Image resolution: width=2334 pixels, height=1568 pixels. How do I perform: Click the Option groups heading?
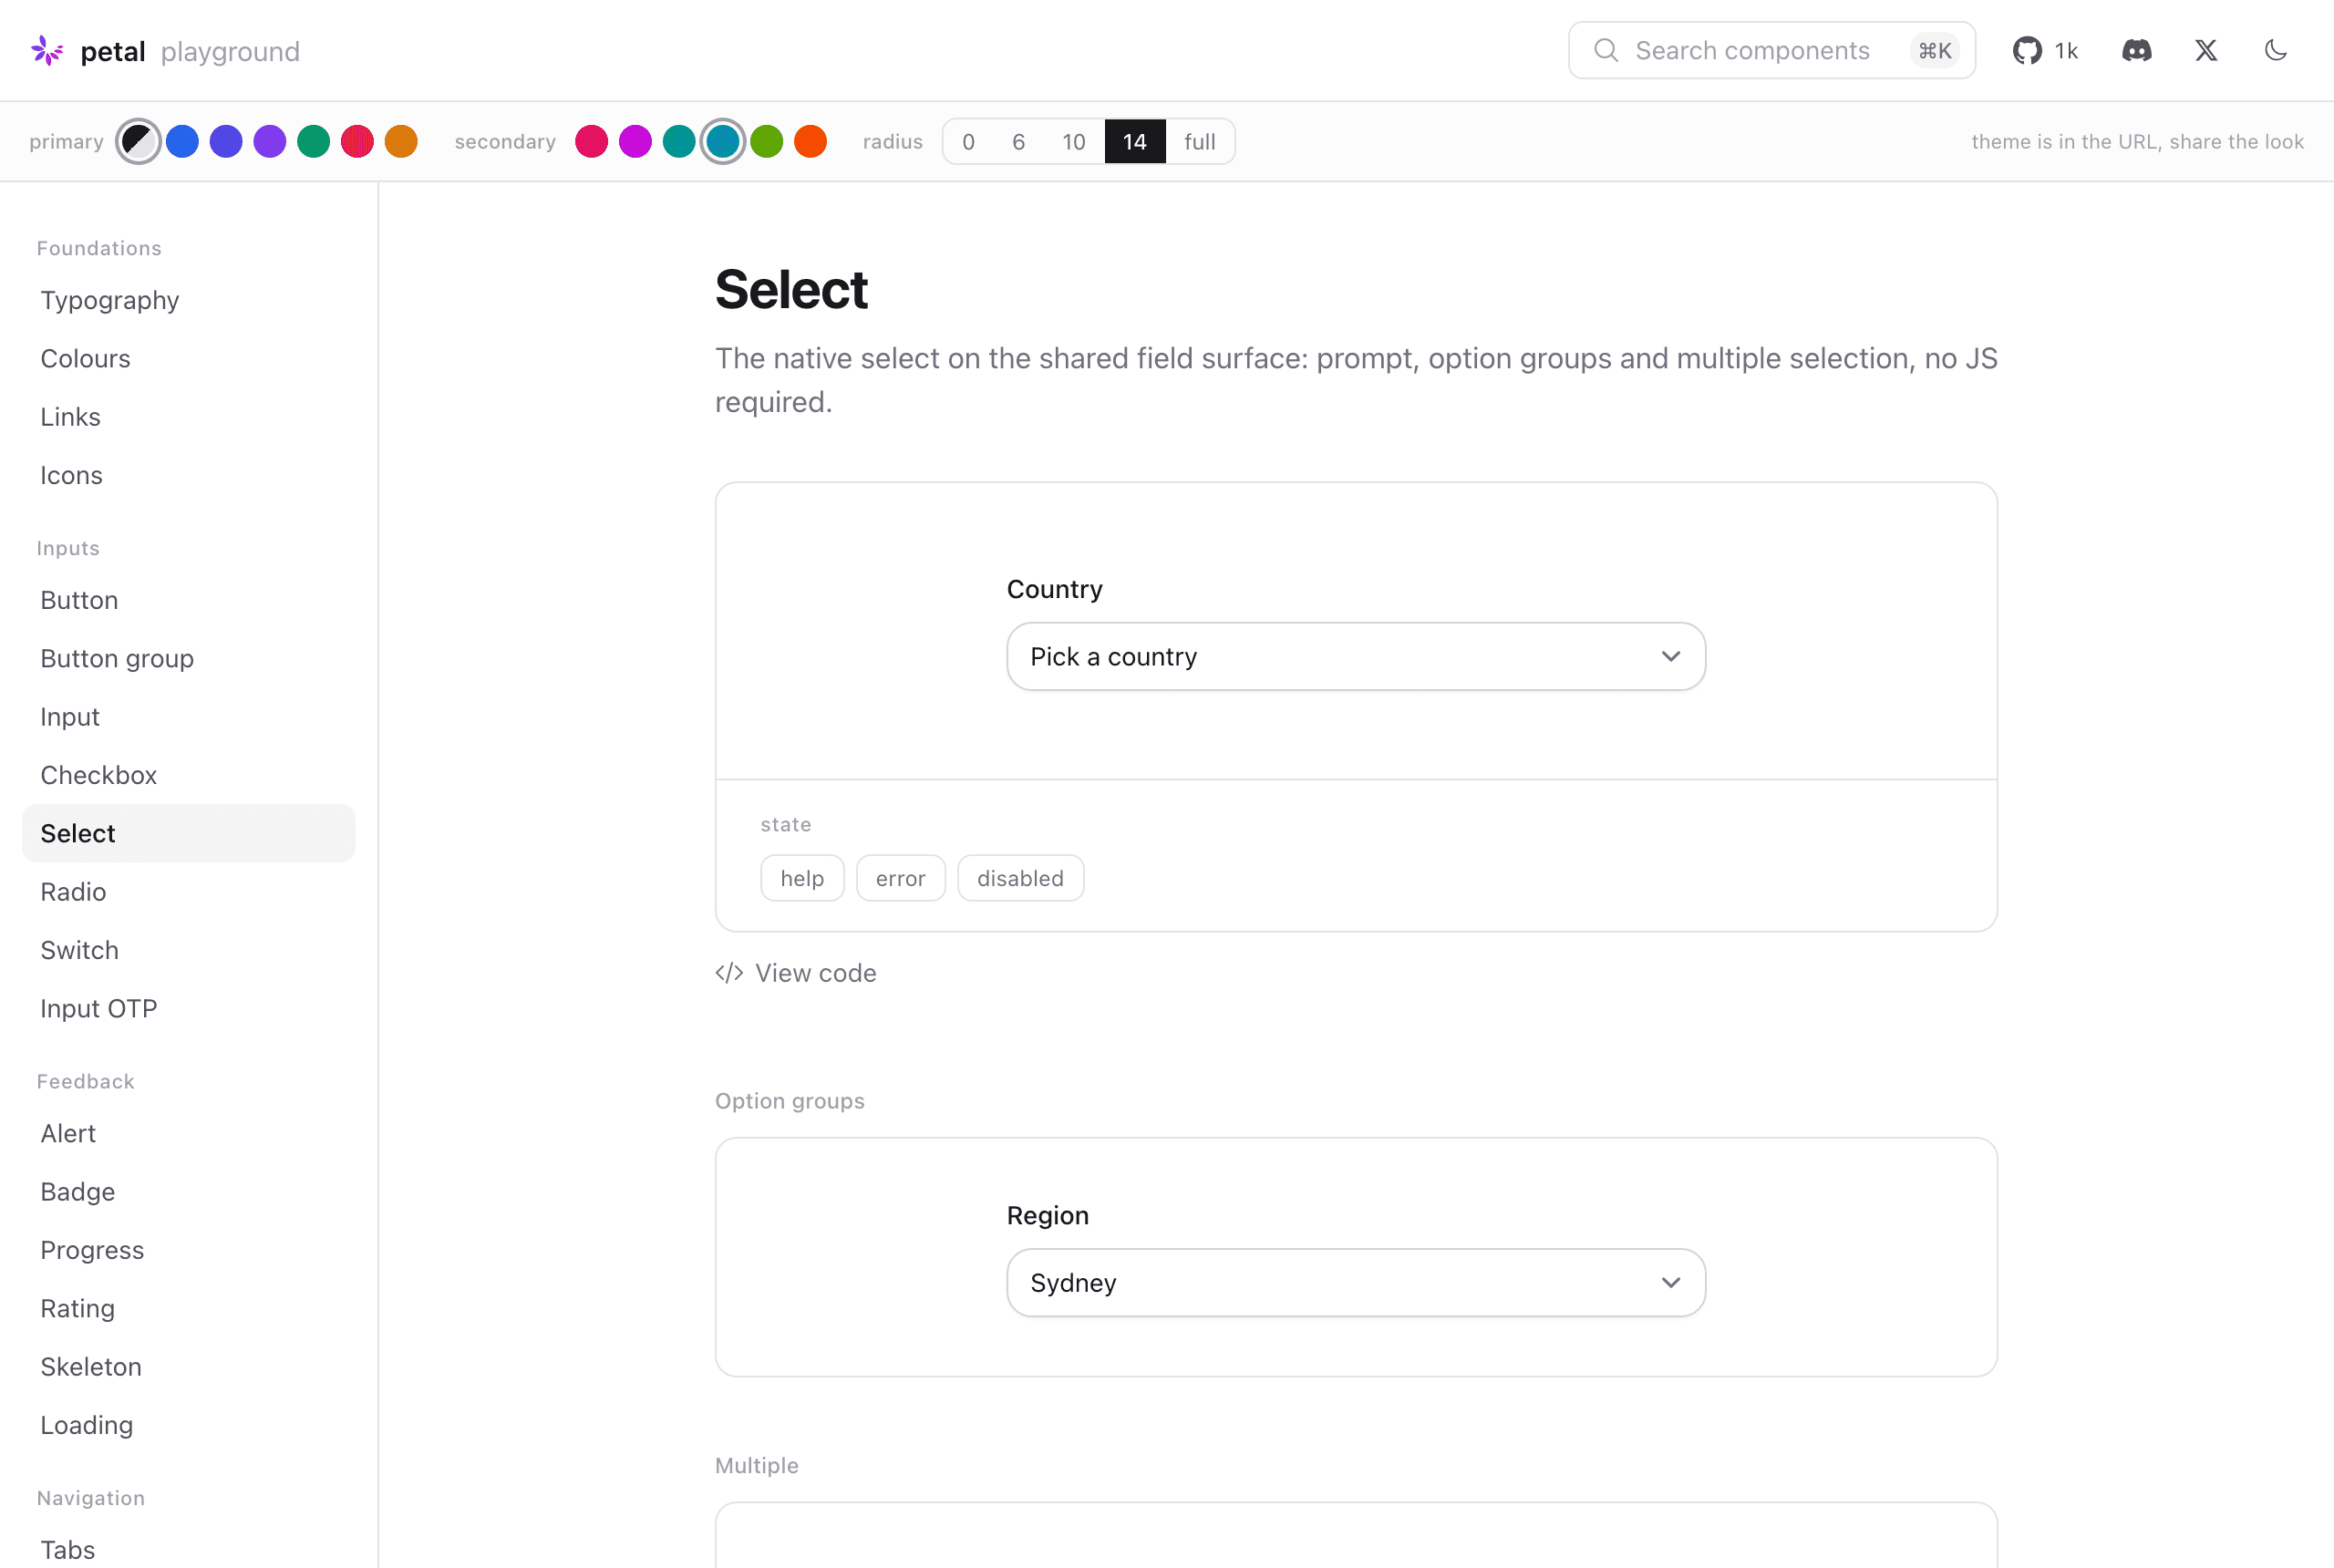click(790, 1101)
